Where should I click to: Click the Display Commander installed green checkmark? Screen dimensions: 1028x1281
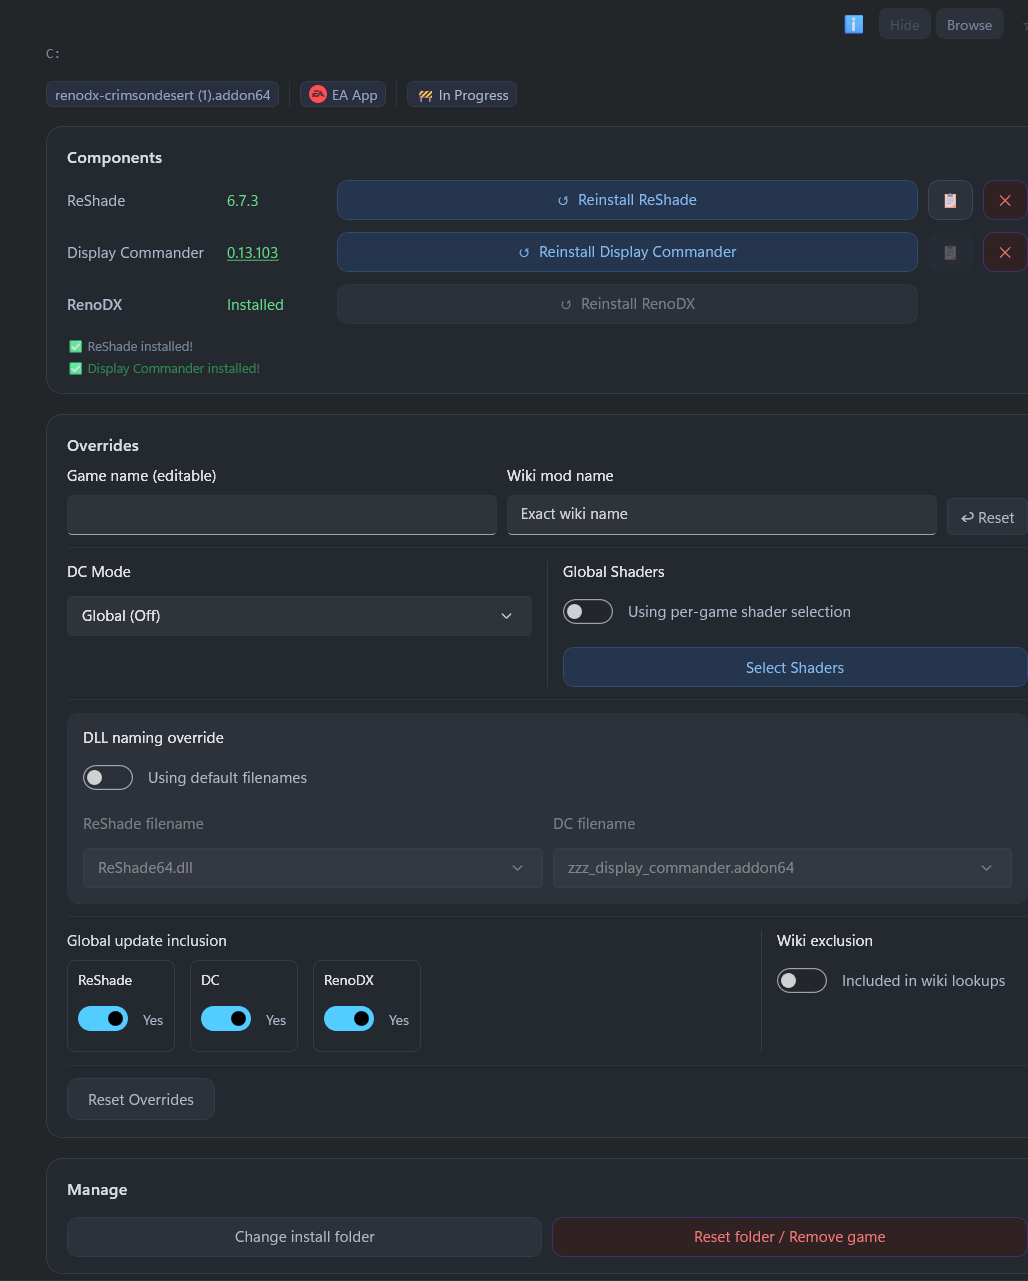(x=75, y=368)
